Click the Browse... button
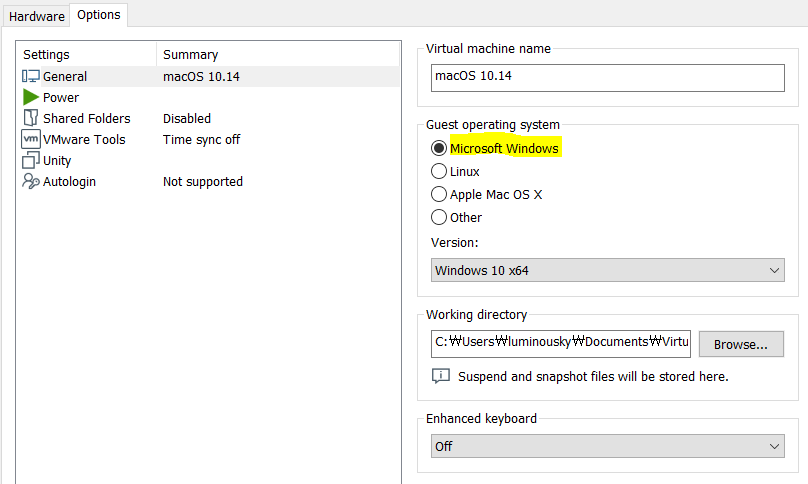This screenshot has height=484, width=808. [x=741, y=344]
